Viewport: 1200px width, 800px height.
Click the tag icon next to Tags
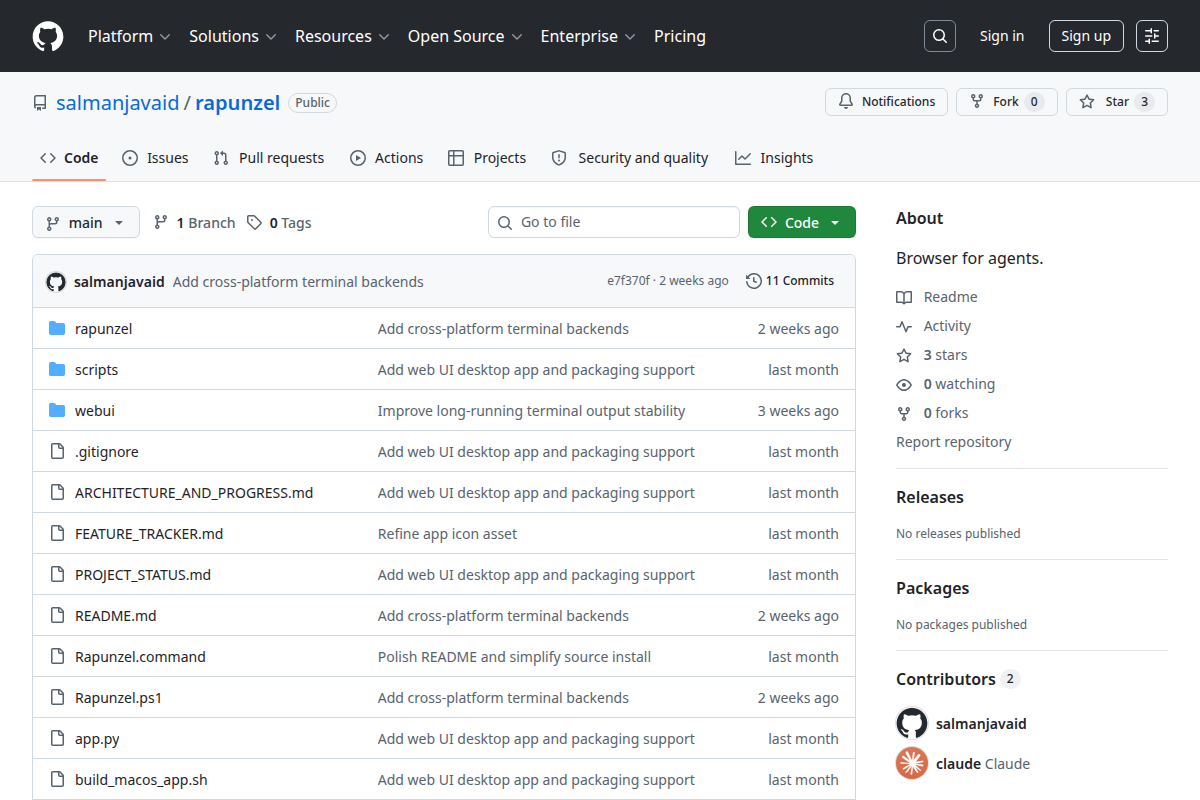[x=255, y=223]
